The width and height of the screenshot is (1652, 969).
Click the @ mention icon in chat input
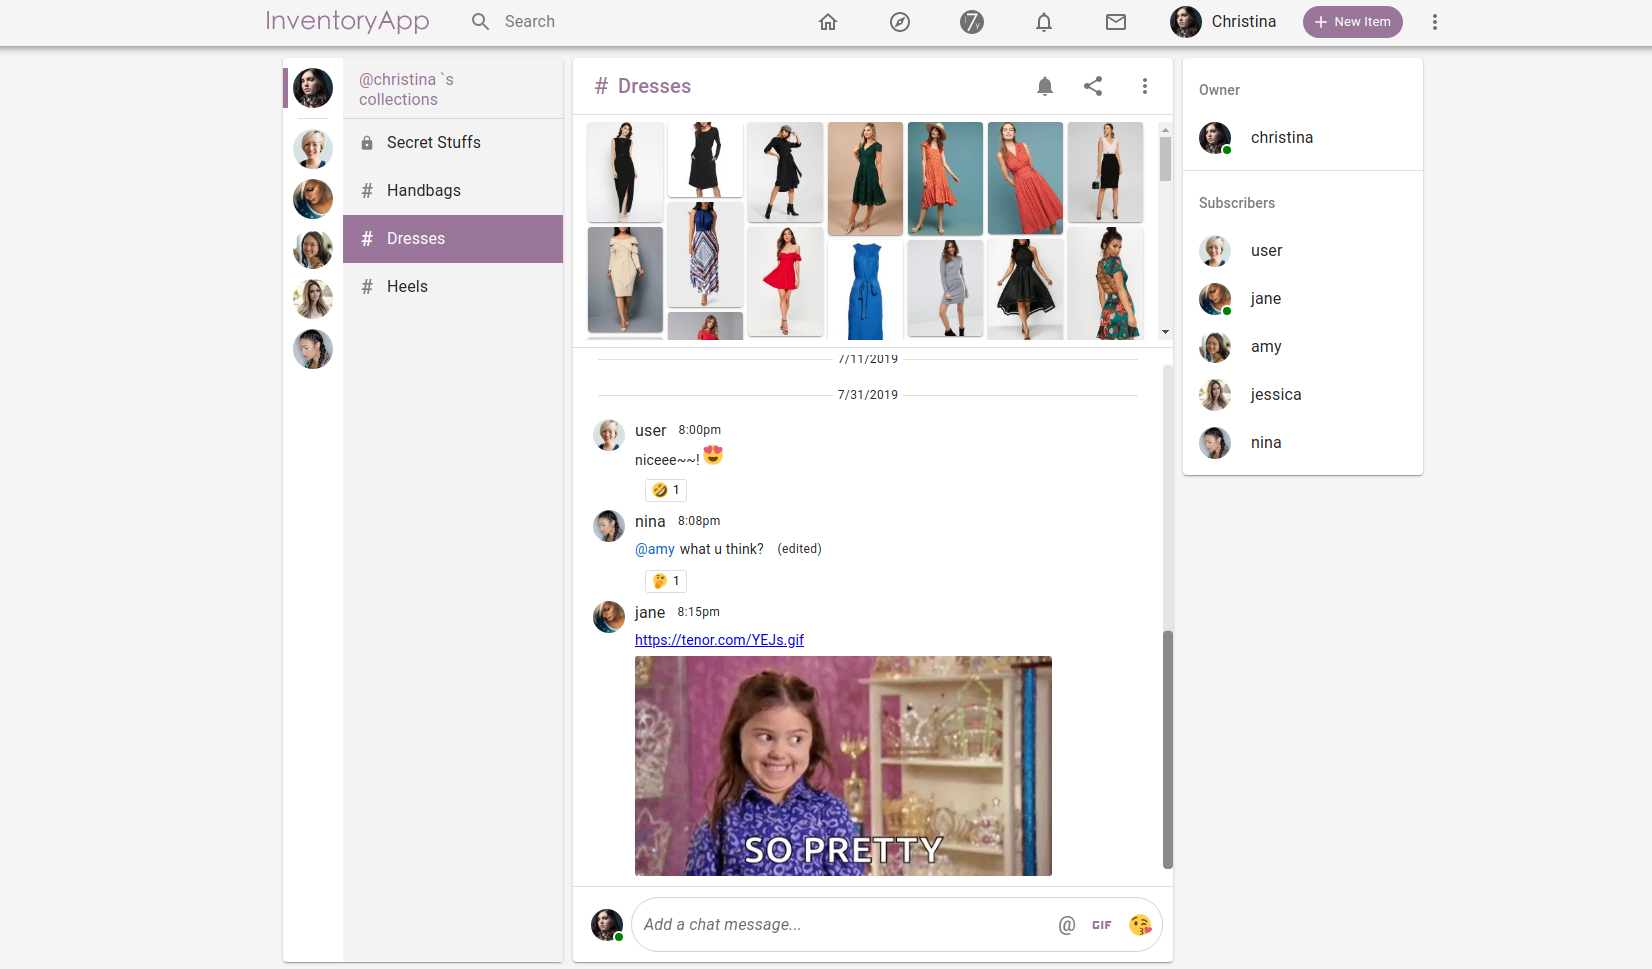[1066, 925]
